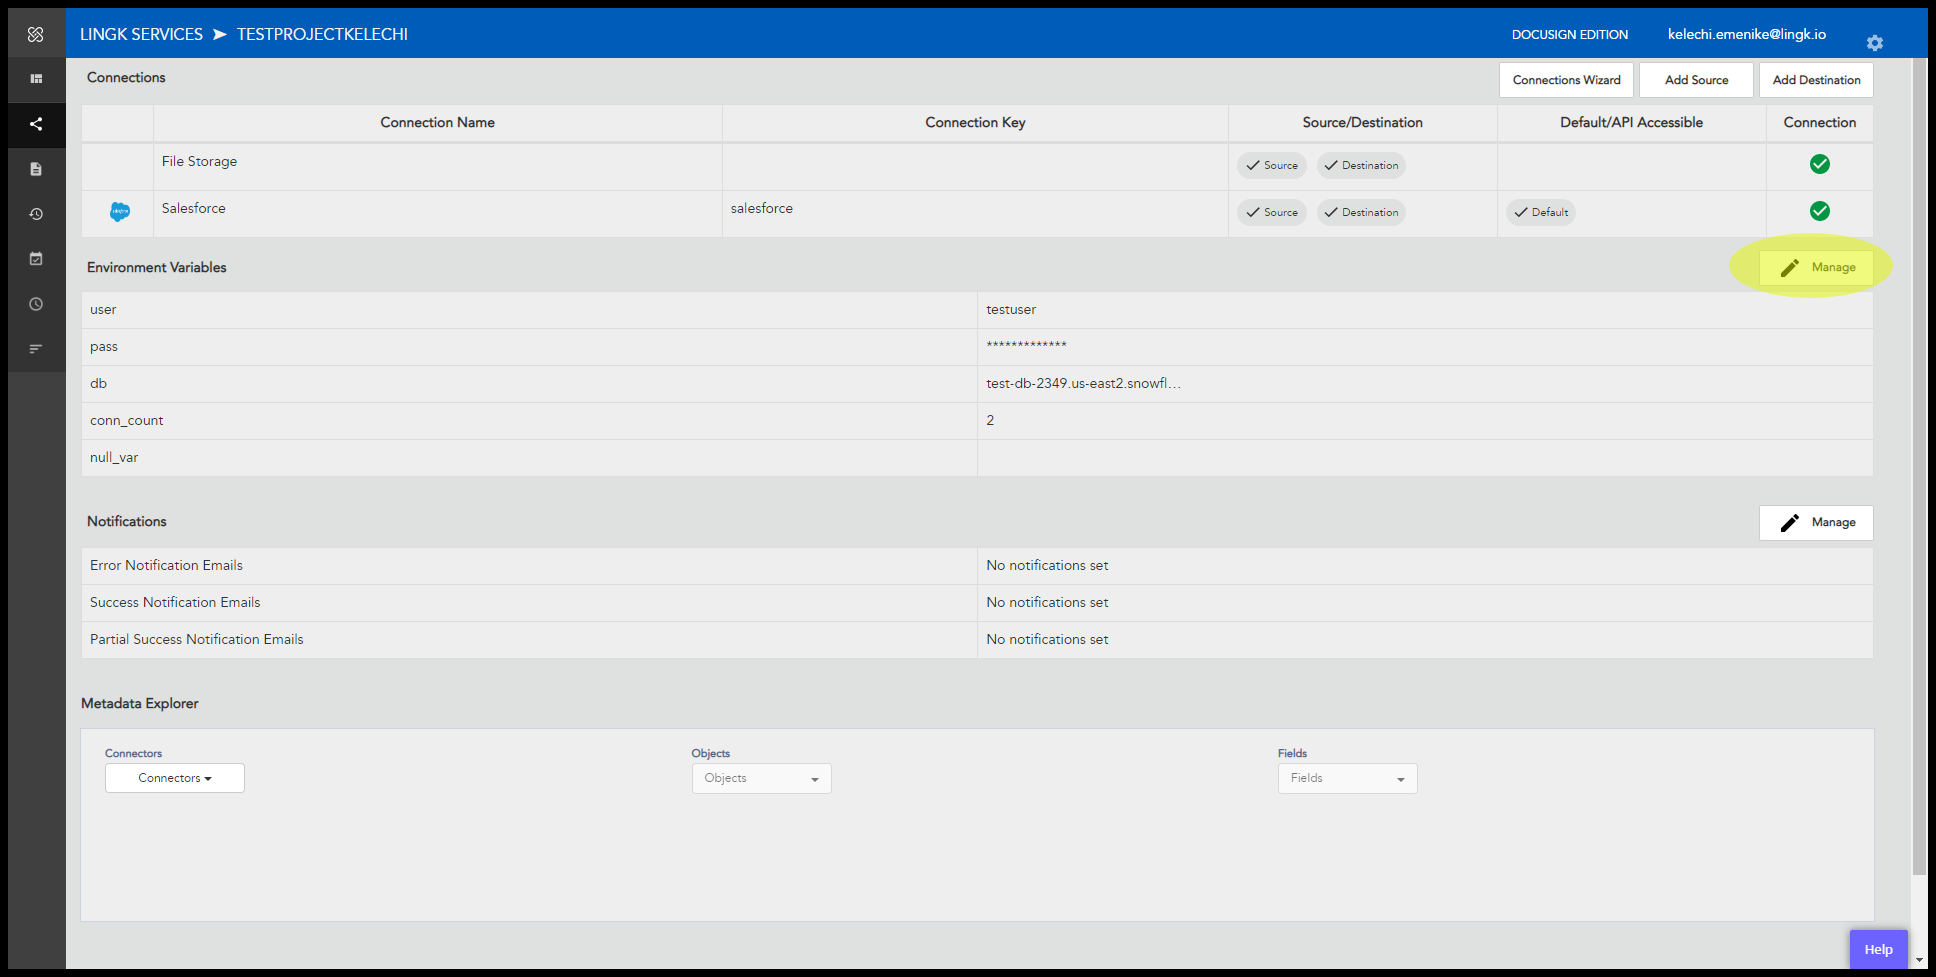Image resolution: width=1936 pixels, height=977 pixels.
Task: Open the Connectors dropdown
Action: (175, 778)
